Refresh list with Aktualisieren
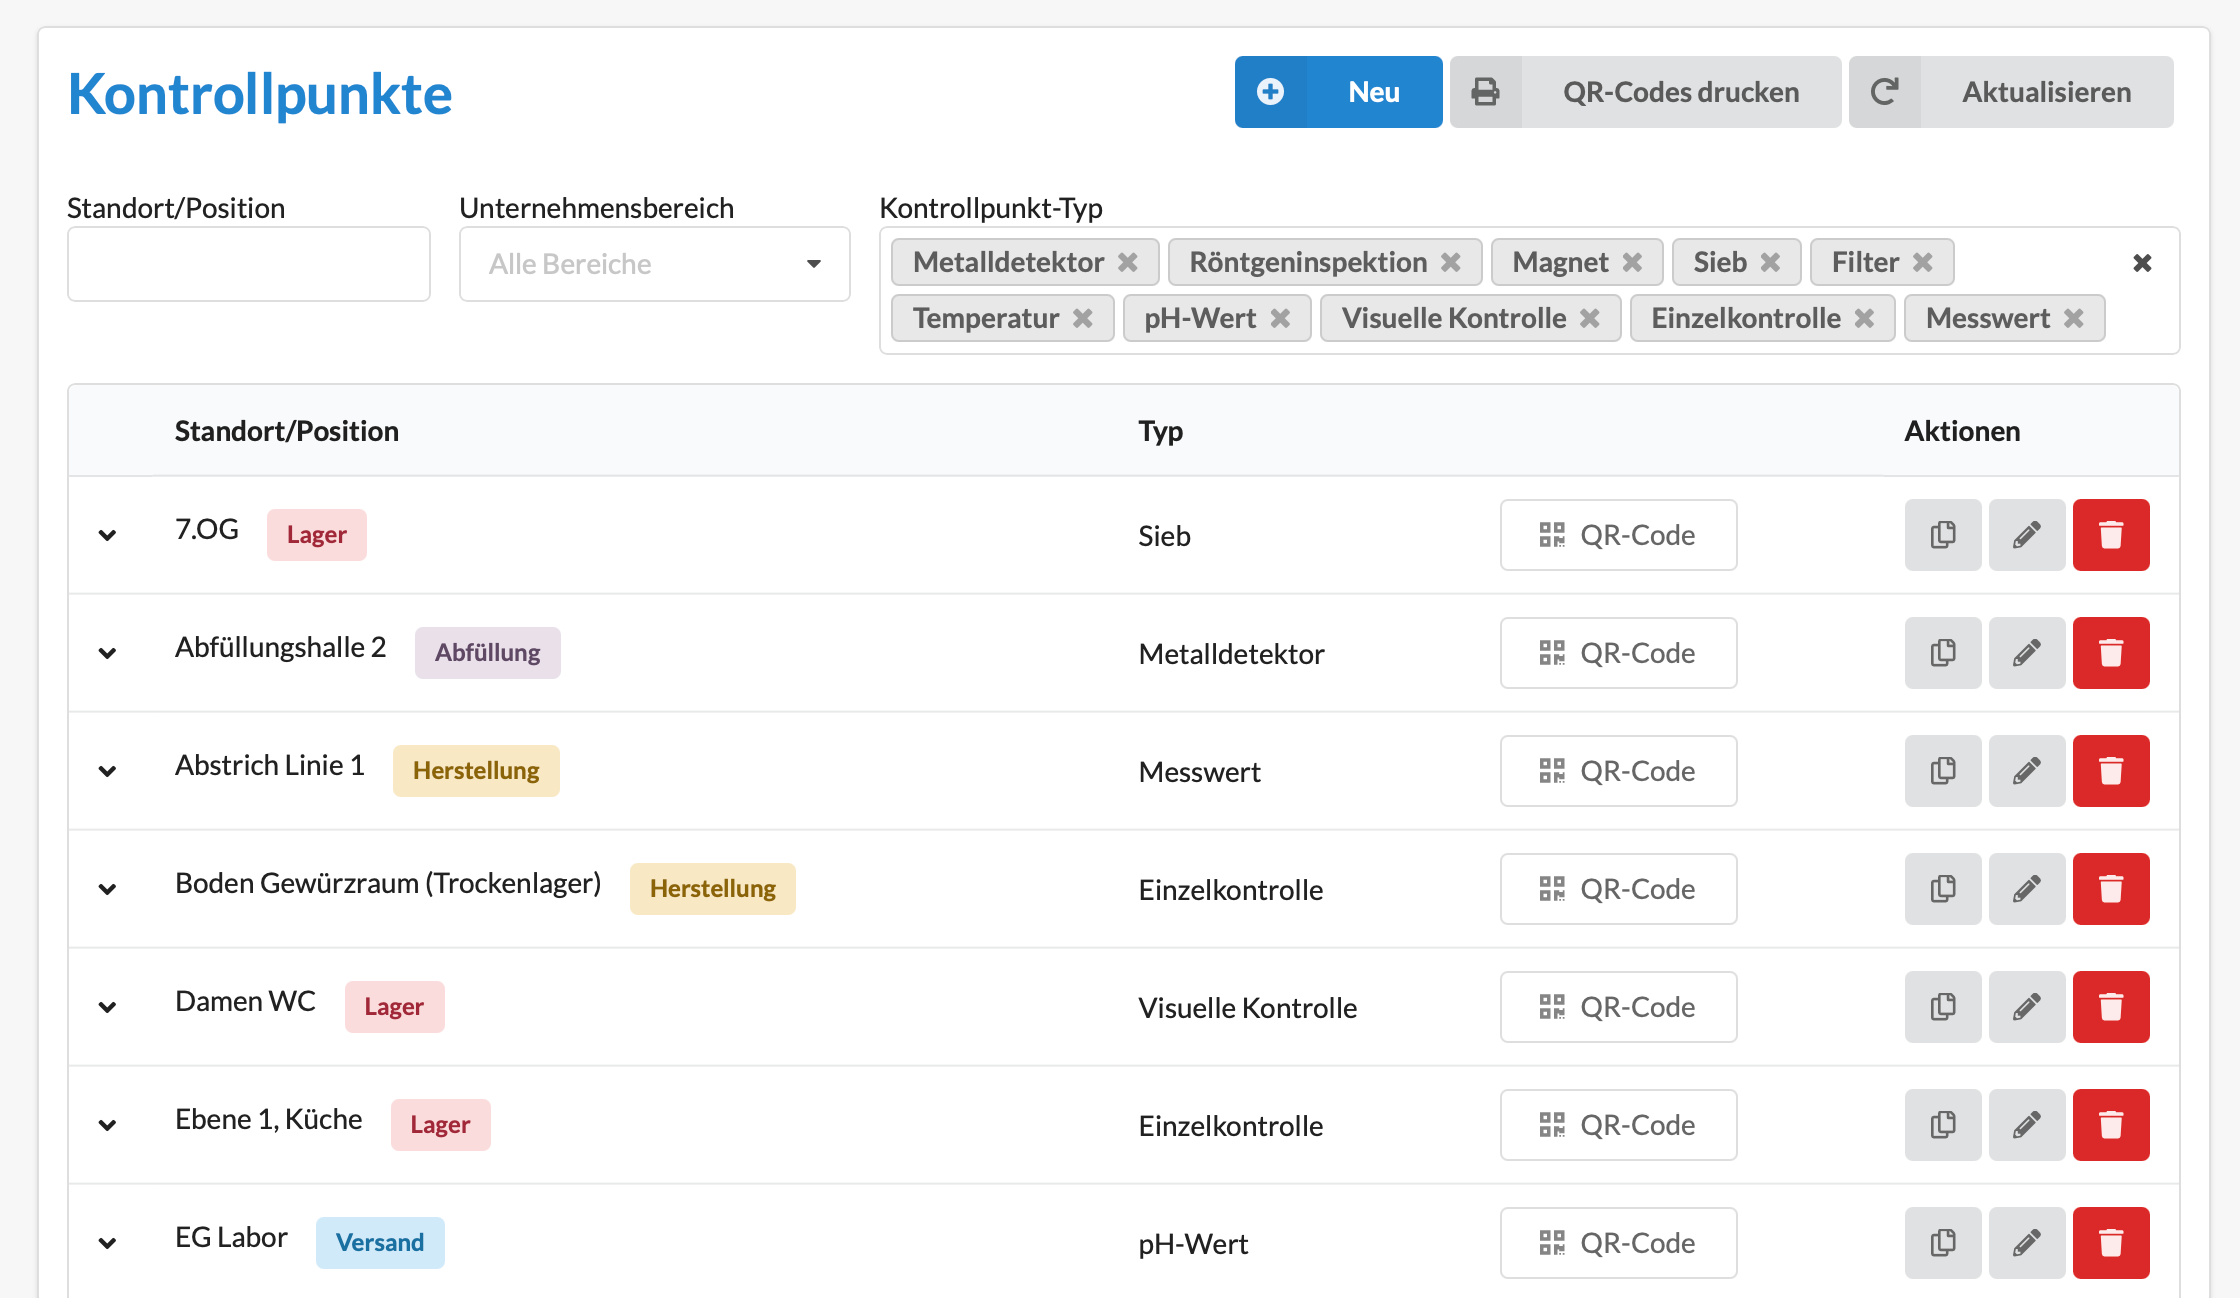2240x1298 pixels. point(2010,92)
